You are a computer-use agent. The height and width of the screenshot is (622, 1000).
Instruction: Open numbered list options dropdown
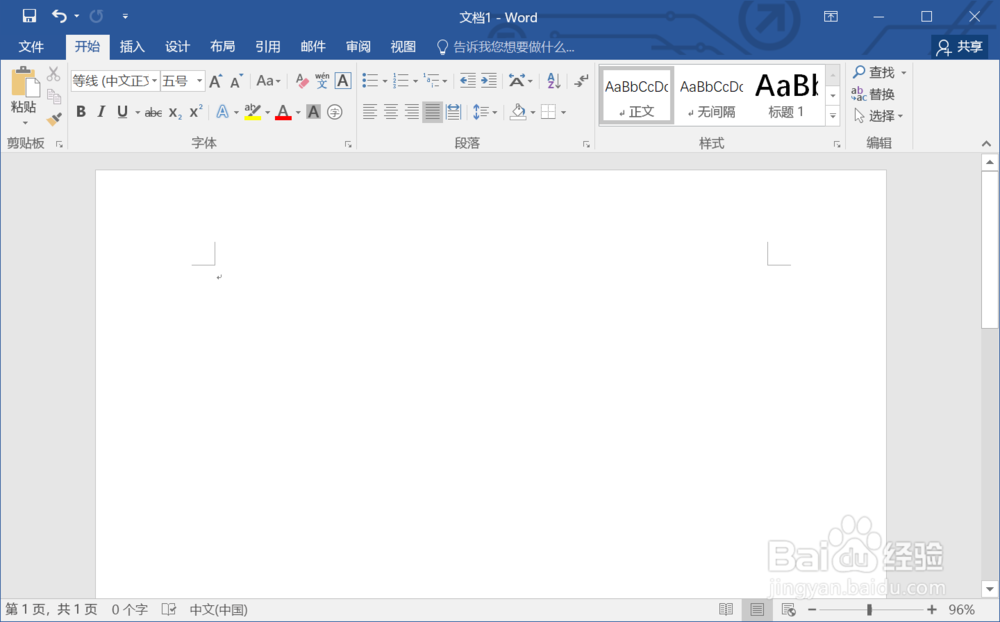tap(416, 82)
